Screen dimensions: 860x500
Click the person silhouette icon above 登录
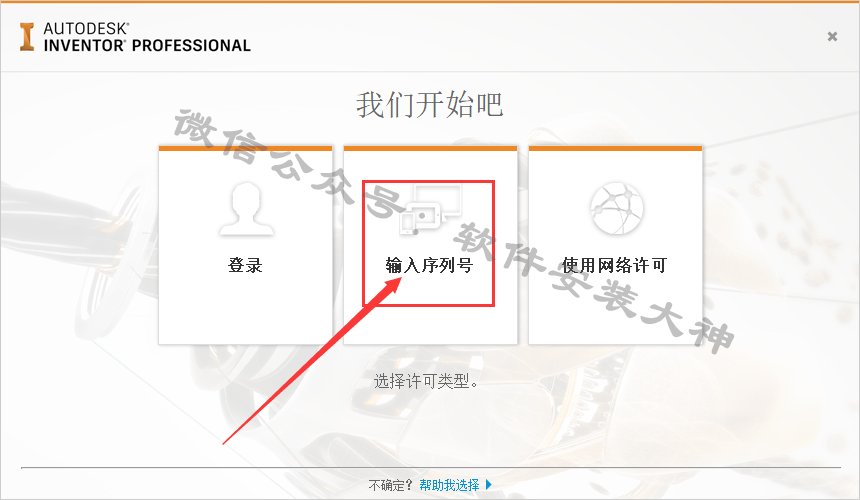246,209
